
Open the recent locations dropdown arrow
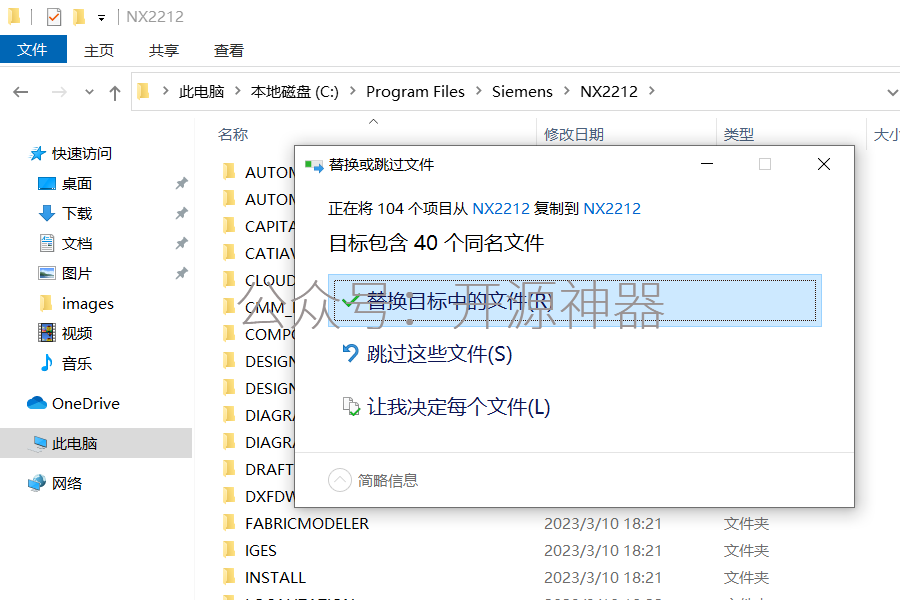[x=89, y=92]
